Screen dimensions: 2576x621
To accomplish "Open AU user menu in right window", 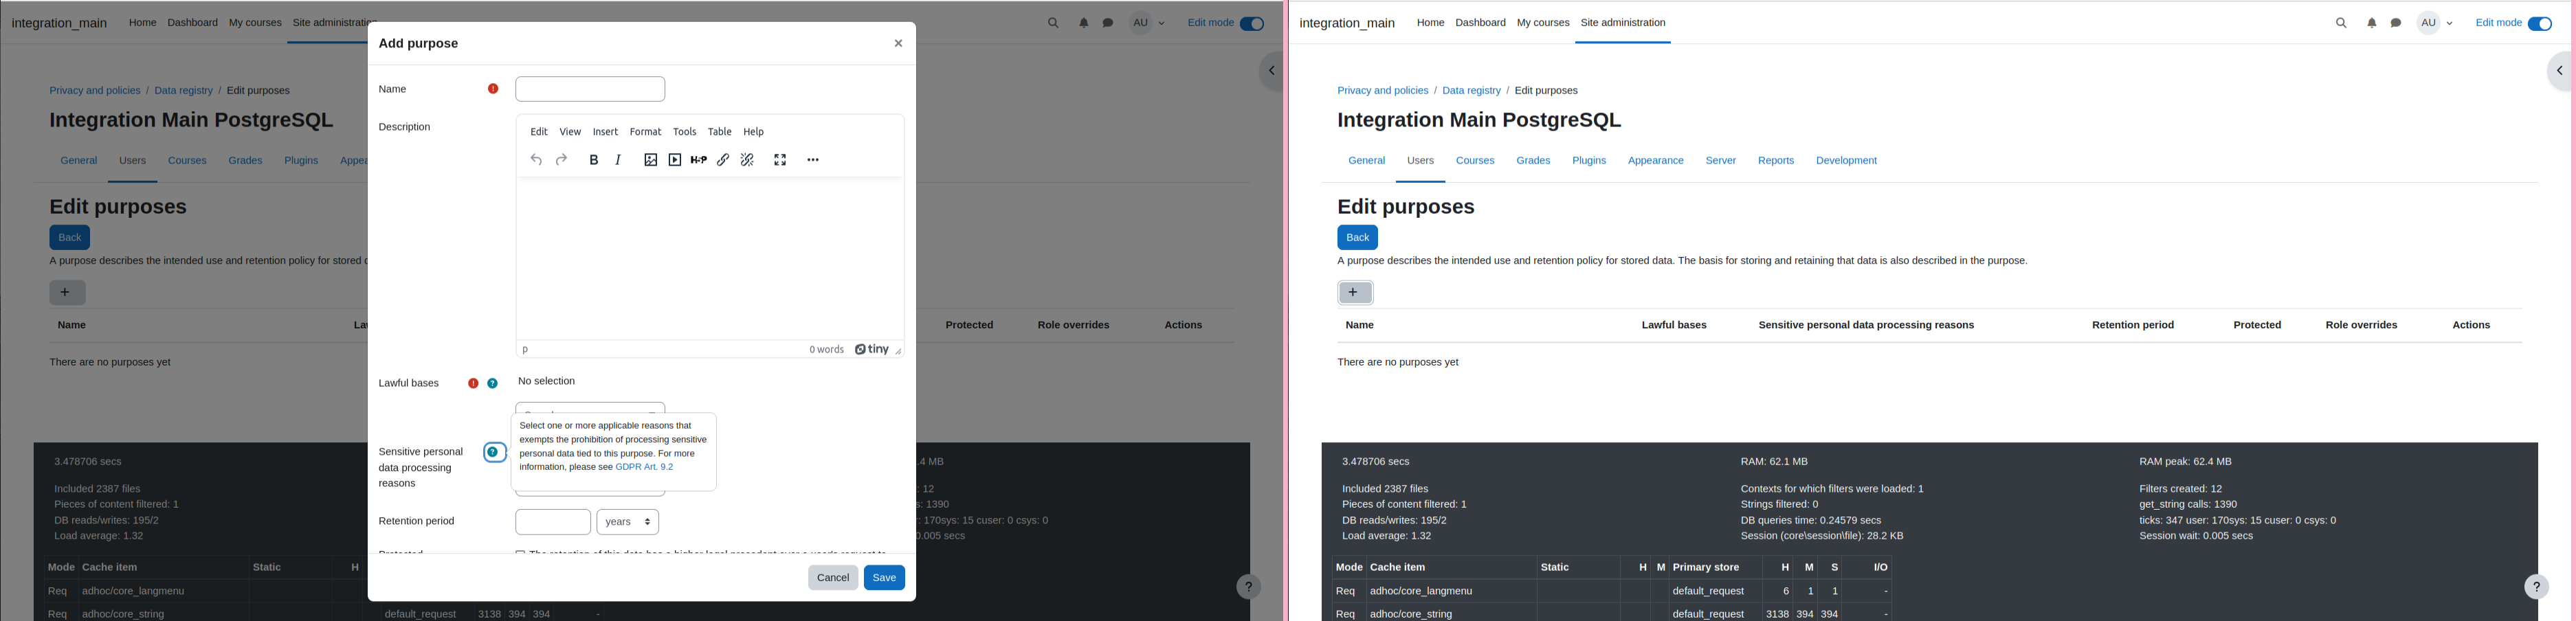I will coord(2435,23).
